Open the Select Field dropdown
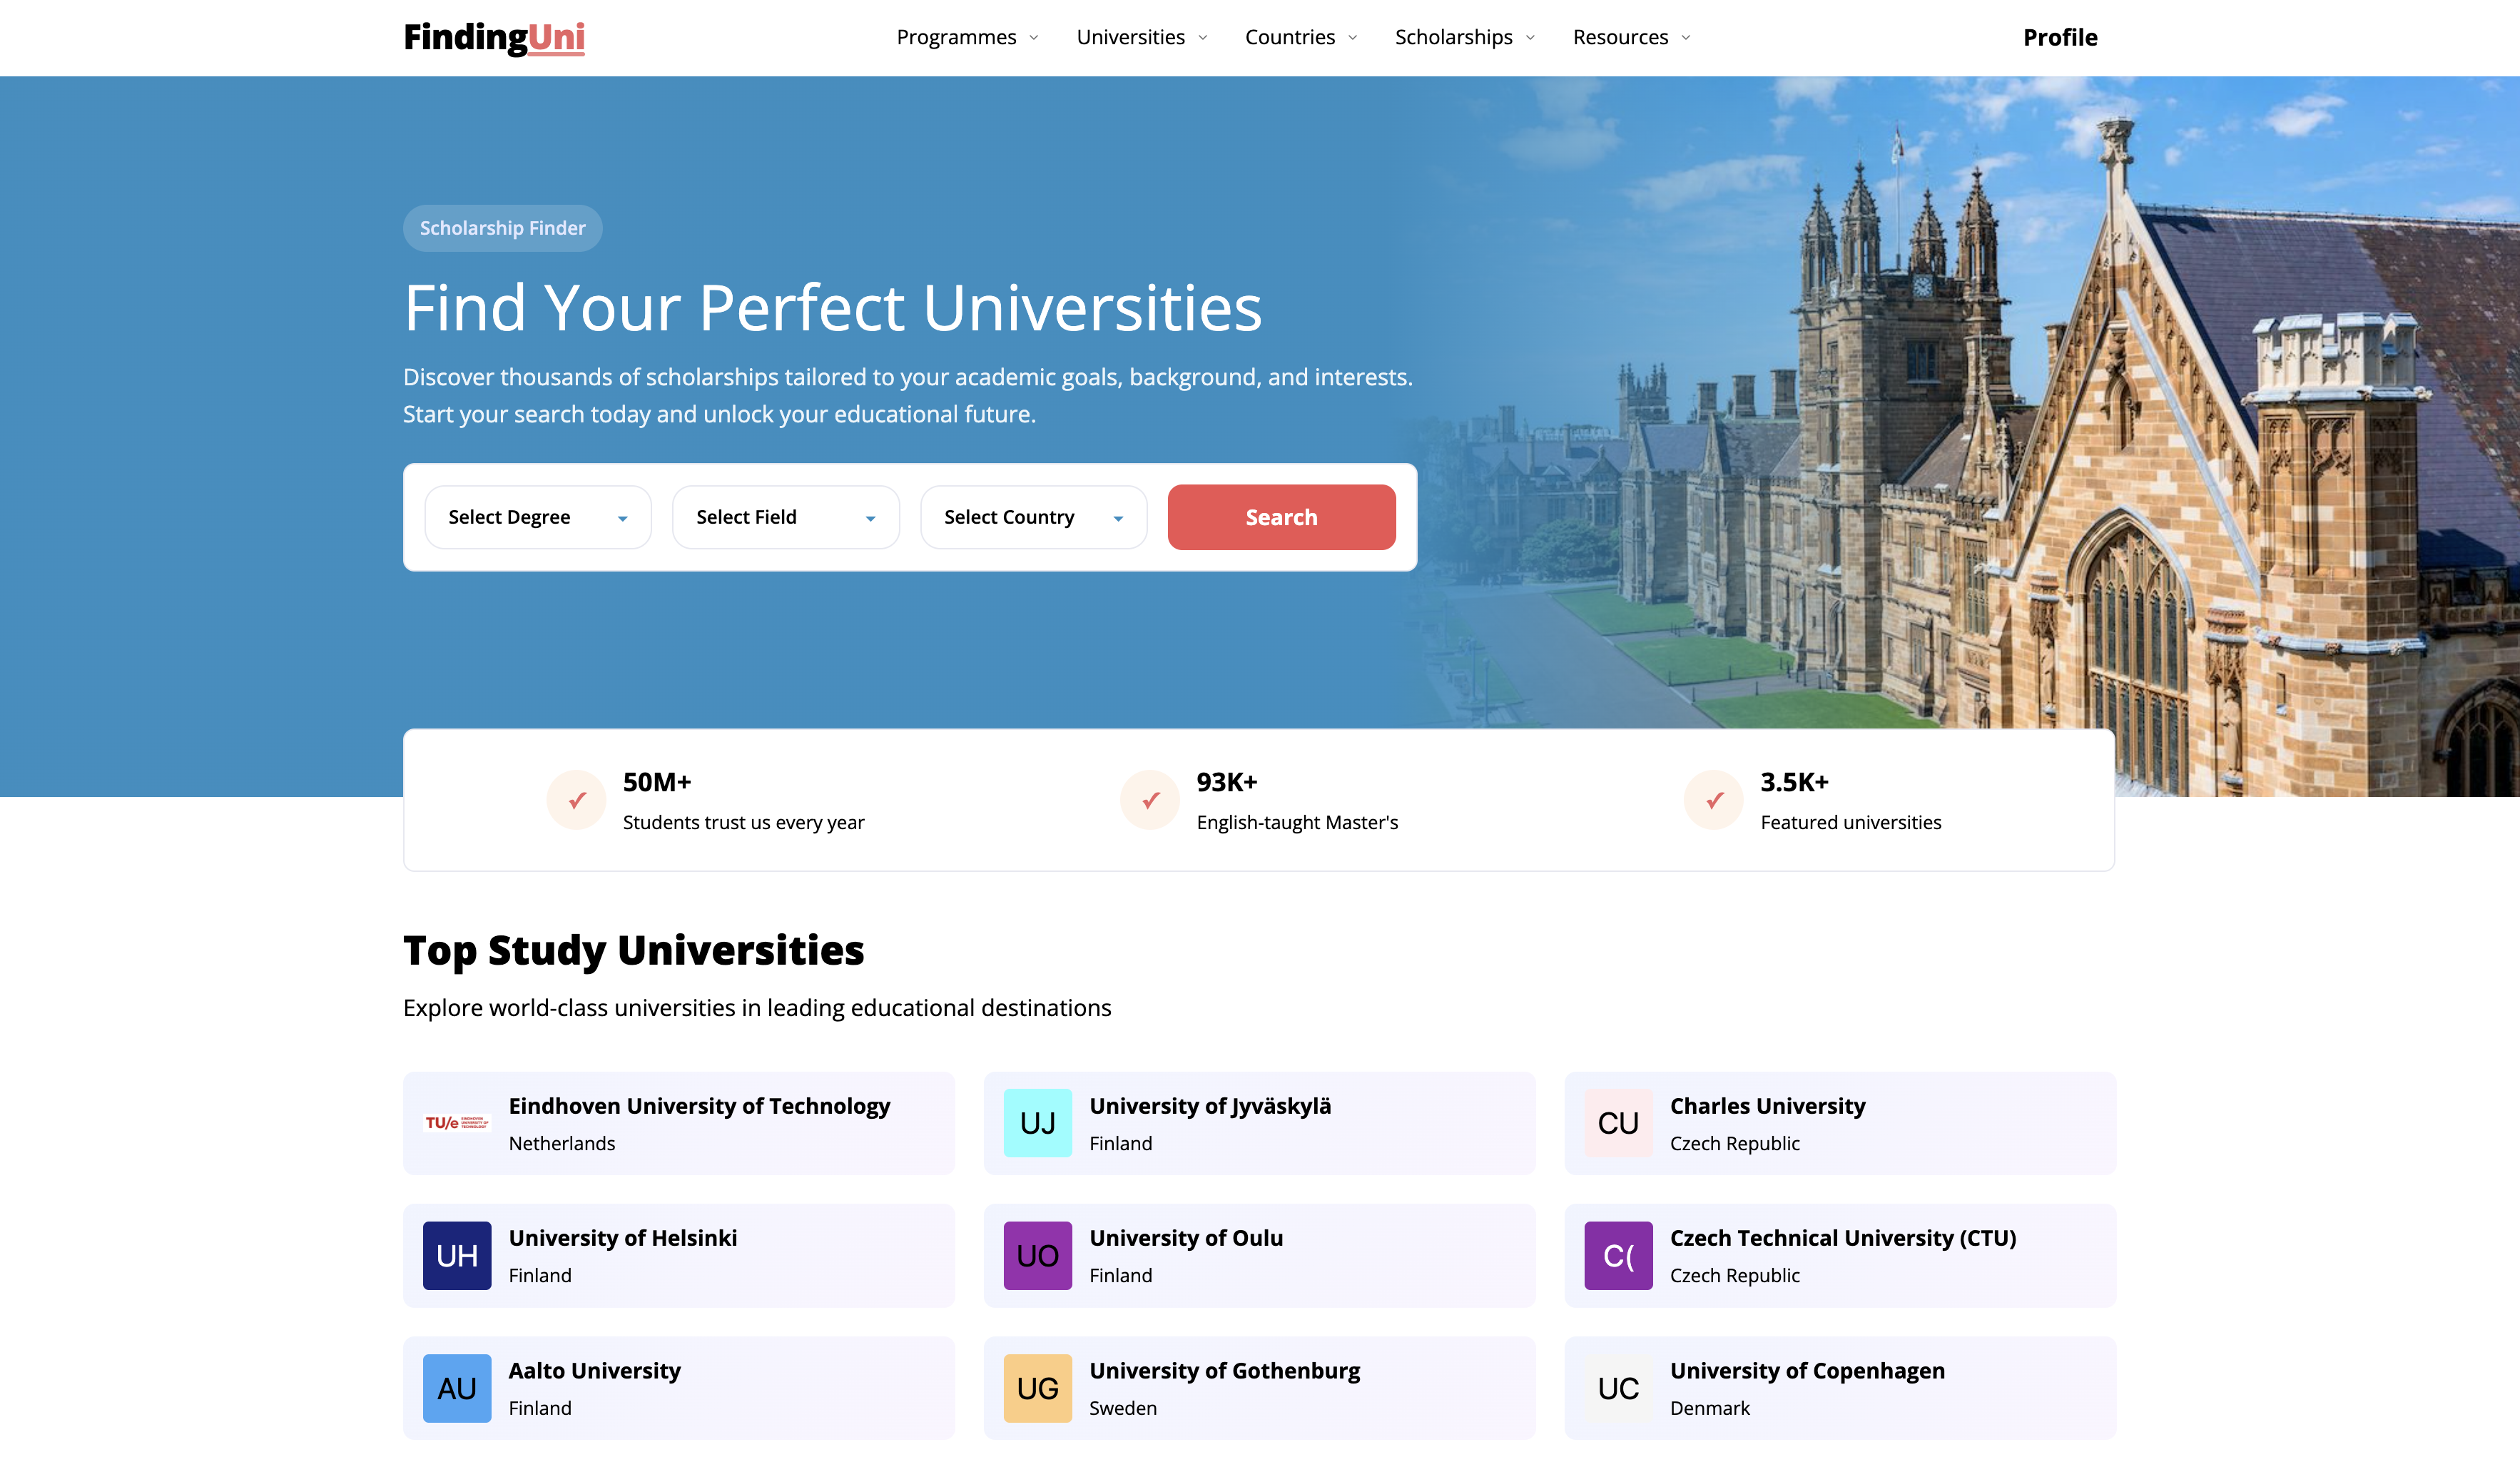This screenshot has height=1457, width=2520. [x=785, y=517]
